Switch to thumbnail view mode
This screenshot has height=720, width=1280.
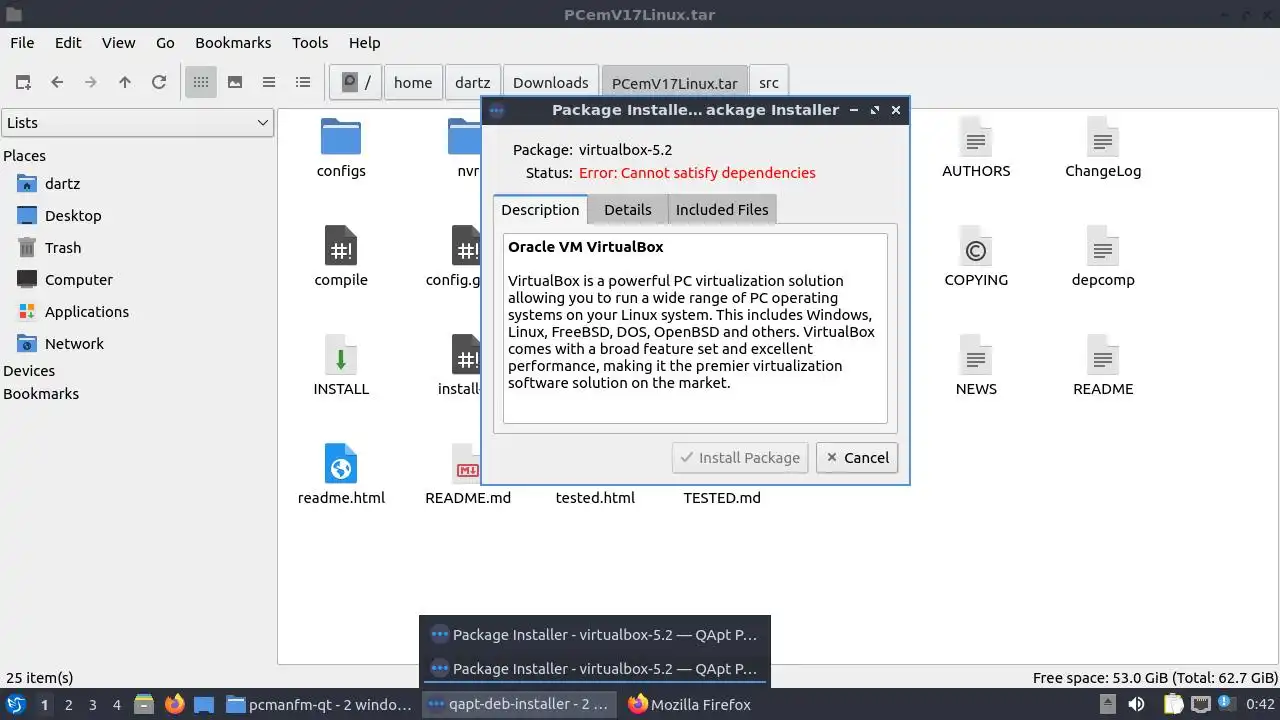point(235,82)
